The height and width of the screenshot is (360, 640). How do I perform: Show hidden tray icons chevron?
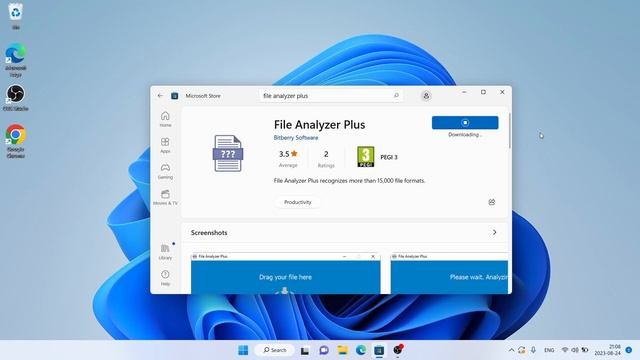(x=511, y=350)
